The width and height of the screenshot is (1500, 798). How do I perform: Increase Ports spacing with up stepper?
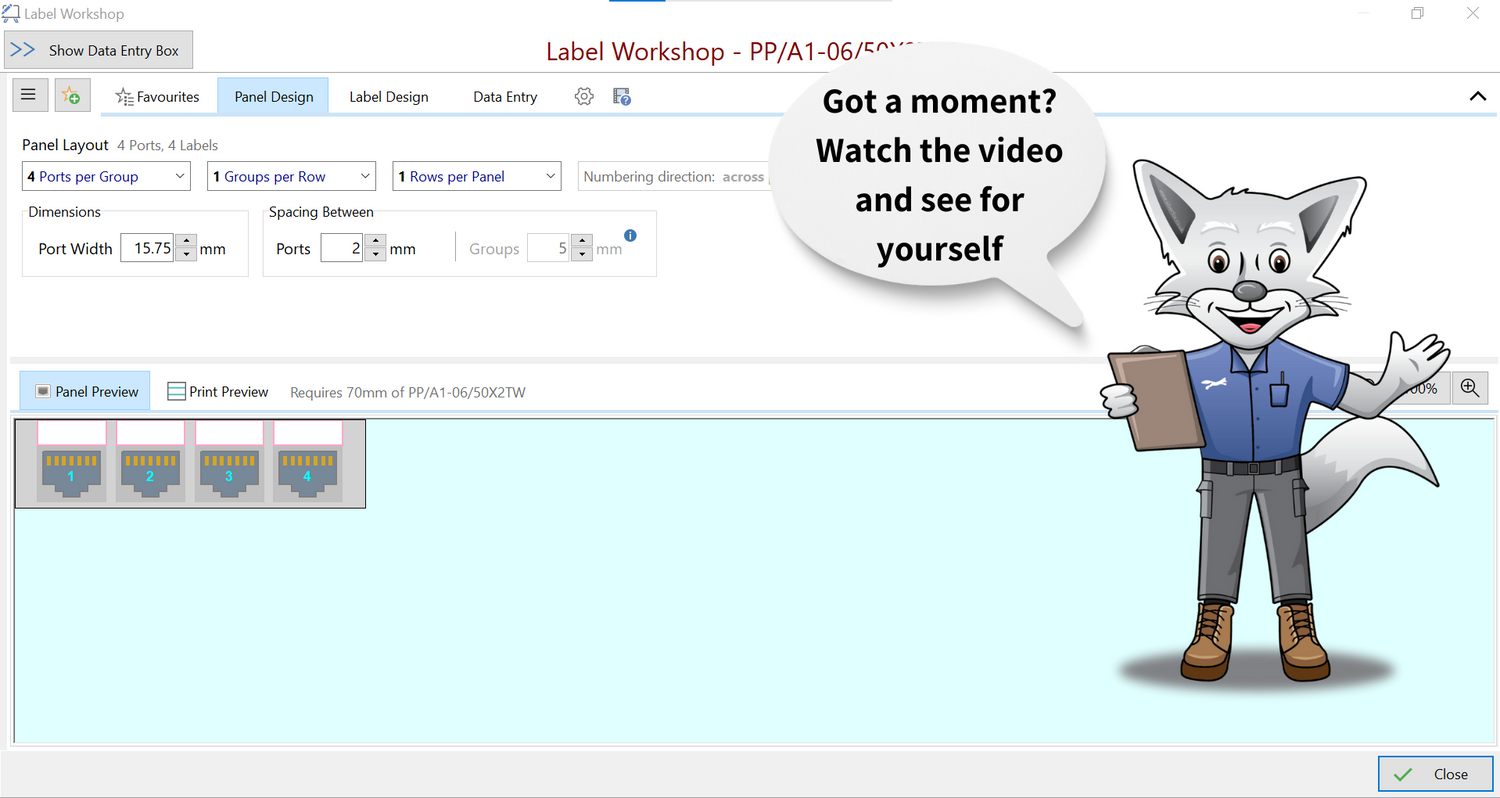(375, 242)
